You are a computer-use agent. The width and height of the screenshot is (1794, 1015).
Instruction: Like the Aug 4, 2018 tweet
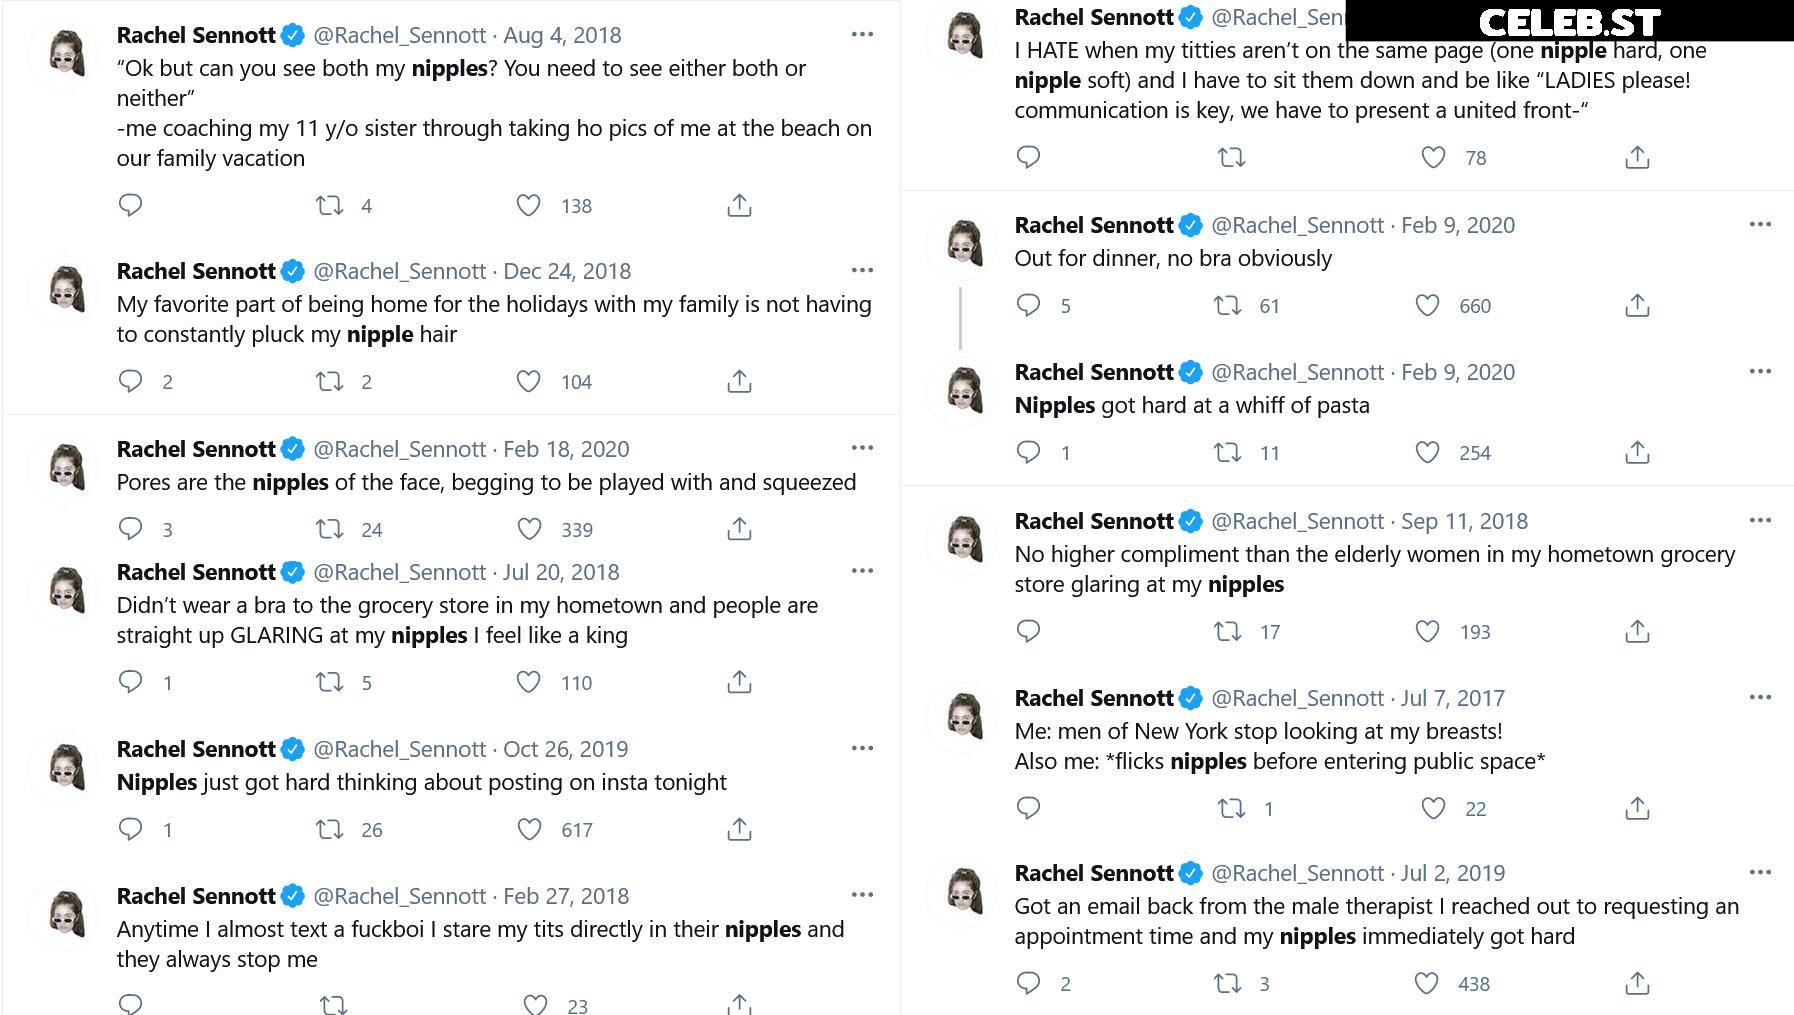point(528,205)
